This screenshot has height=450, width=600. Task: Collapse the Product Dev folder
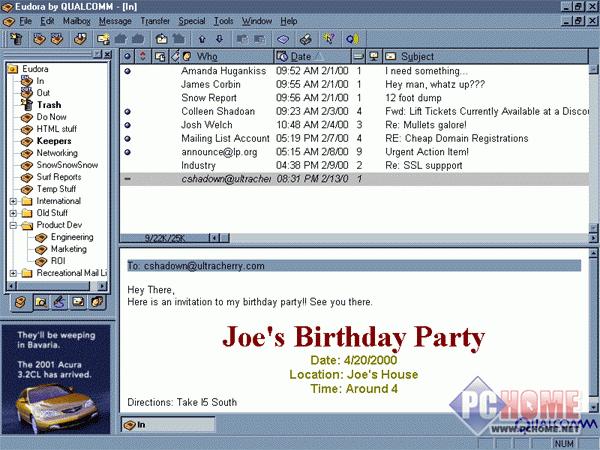pyautogui.click(x=13, y=225)
